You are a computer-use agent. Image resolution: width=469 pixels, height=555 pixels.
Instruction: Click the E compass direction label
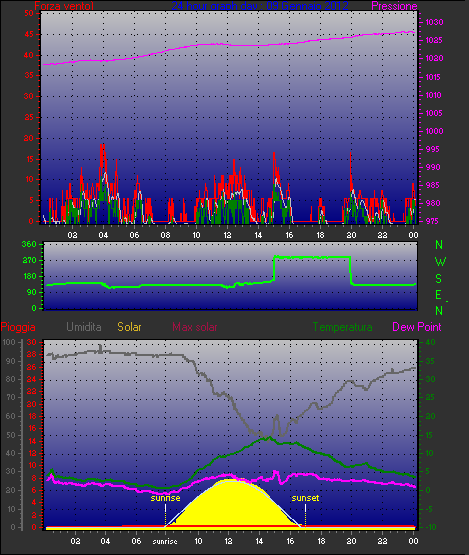pyautogui.click(x=438, y=295)
